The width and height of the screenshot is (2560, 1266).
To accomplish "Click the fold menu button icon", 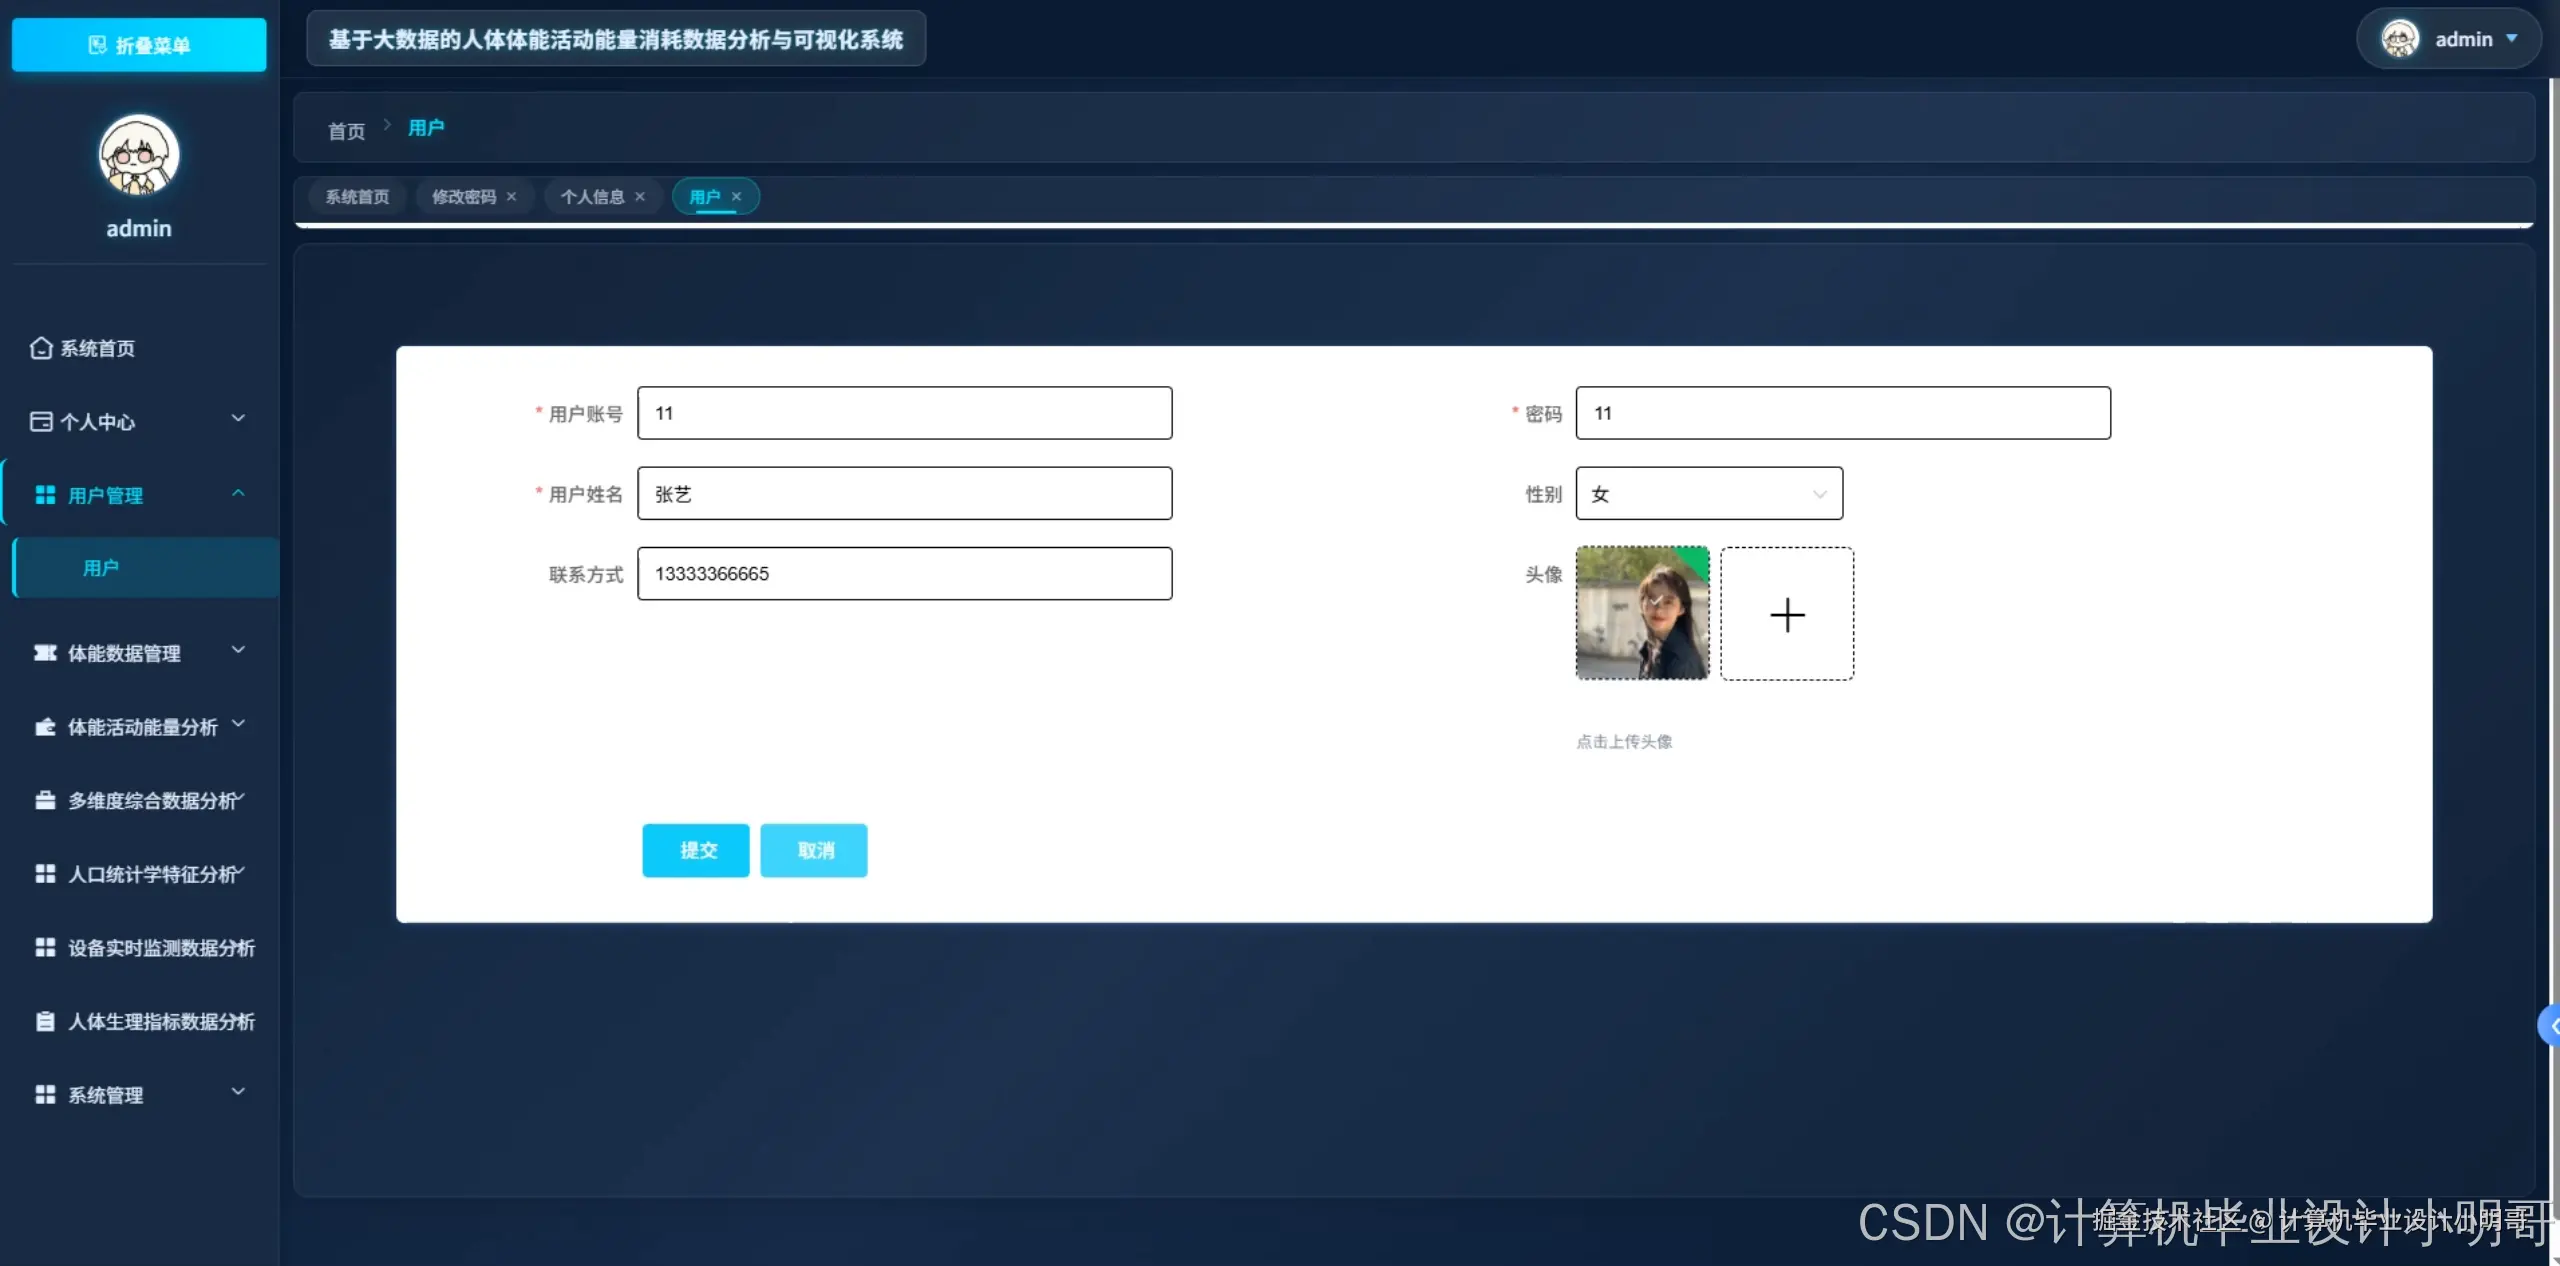I will click(x=97, y=45).
